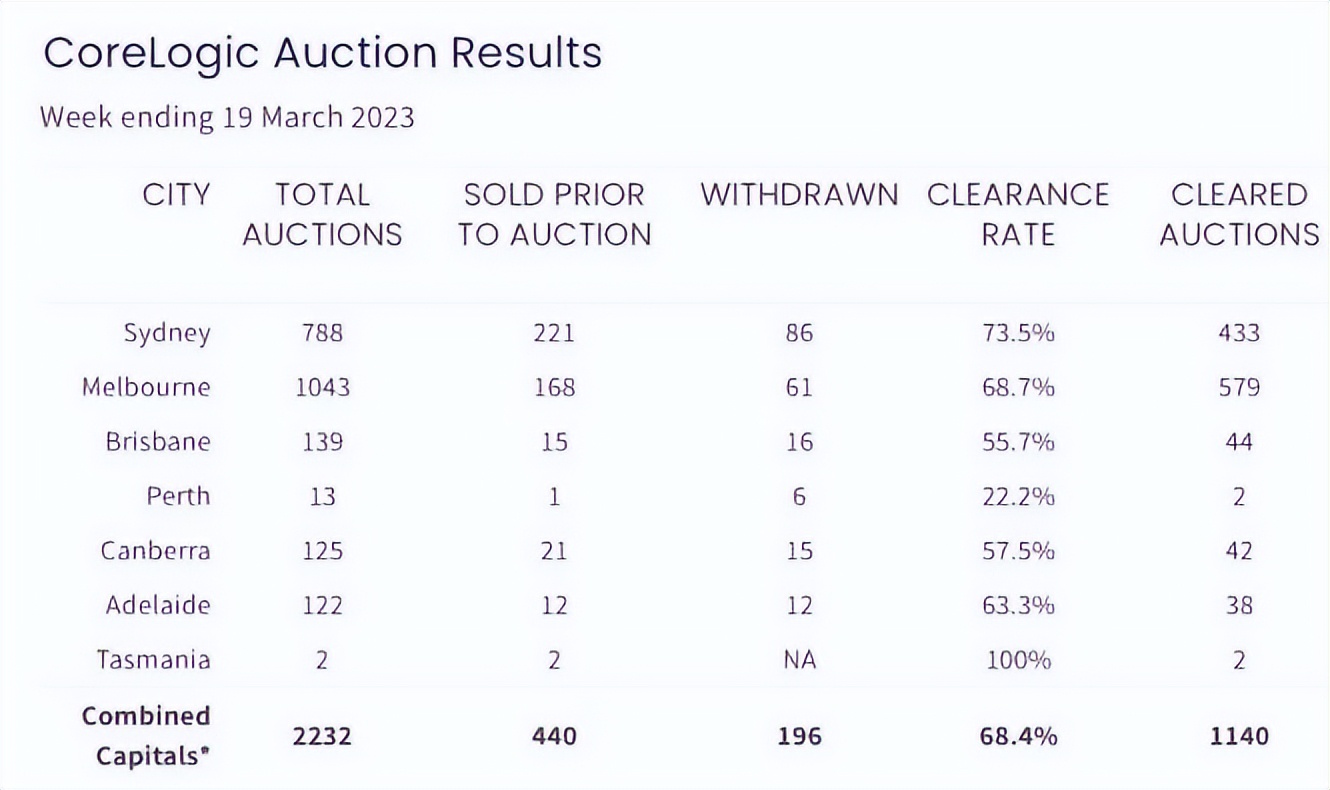Click Sydney's 73.5% clearance rate cell
This screenshot has height=790, width=1330.
pos(1018,333)
